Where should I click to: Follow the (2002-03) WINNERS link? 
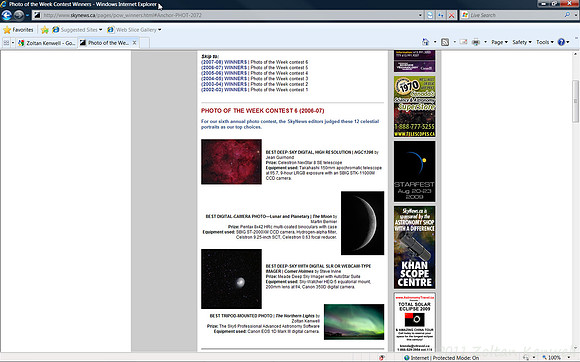click(x=224, y=90)
